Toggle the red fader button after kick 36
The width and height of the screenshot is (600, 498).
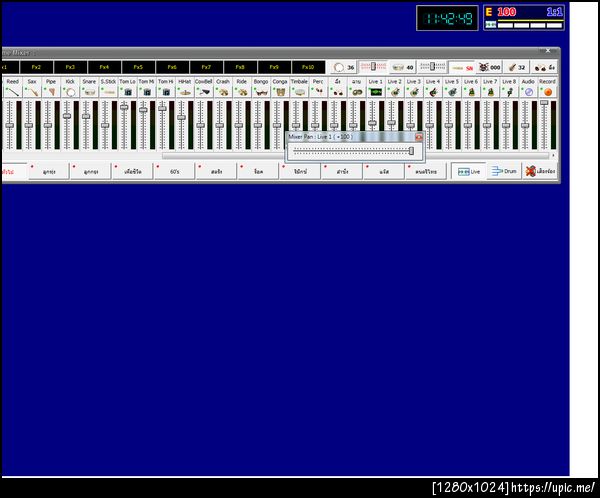(373, 67)
